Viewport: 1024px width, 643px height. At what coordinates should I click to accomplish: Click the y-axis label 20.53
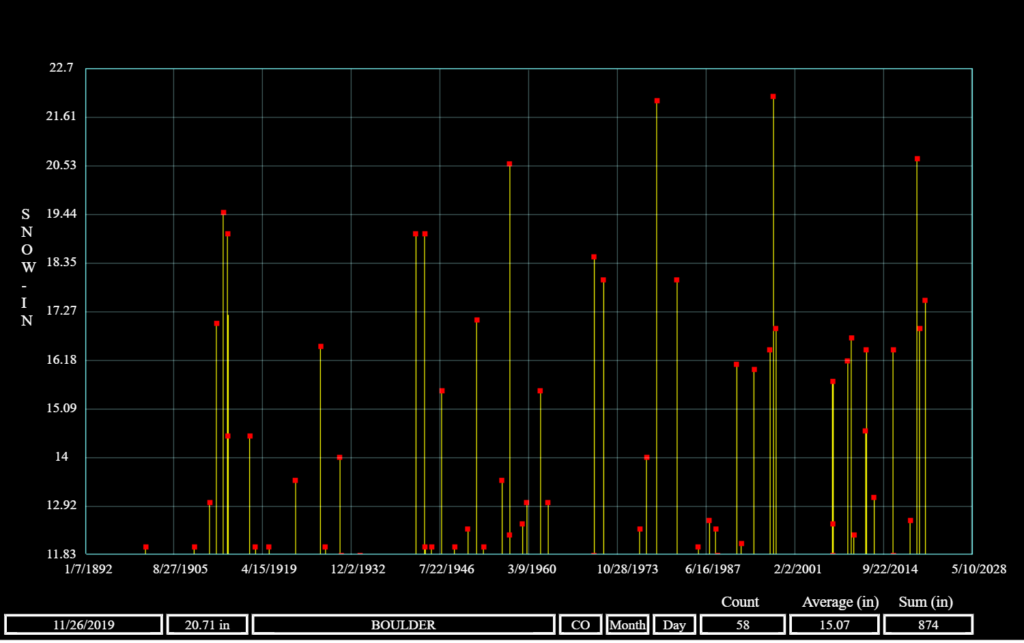coord(61,165)
